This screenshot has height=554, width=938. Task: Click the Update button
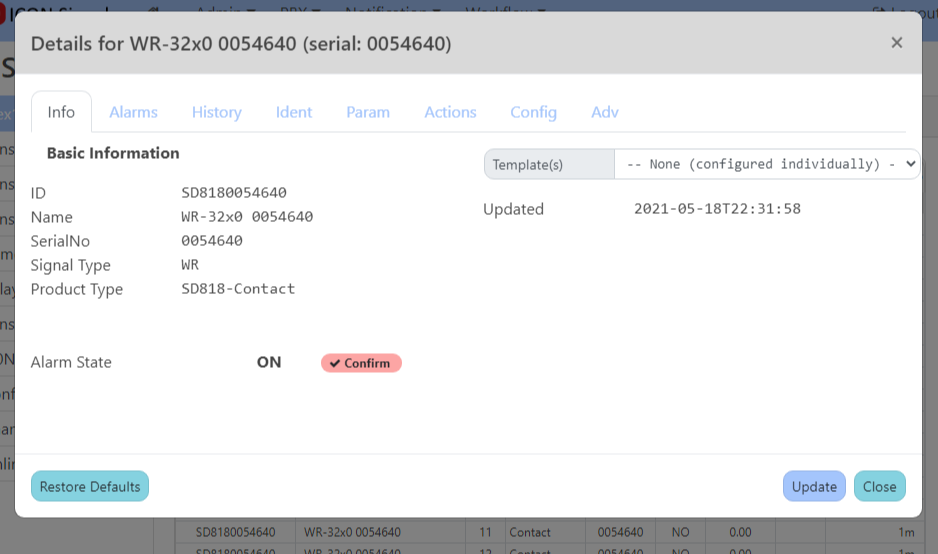[x=814, y=486]
